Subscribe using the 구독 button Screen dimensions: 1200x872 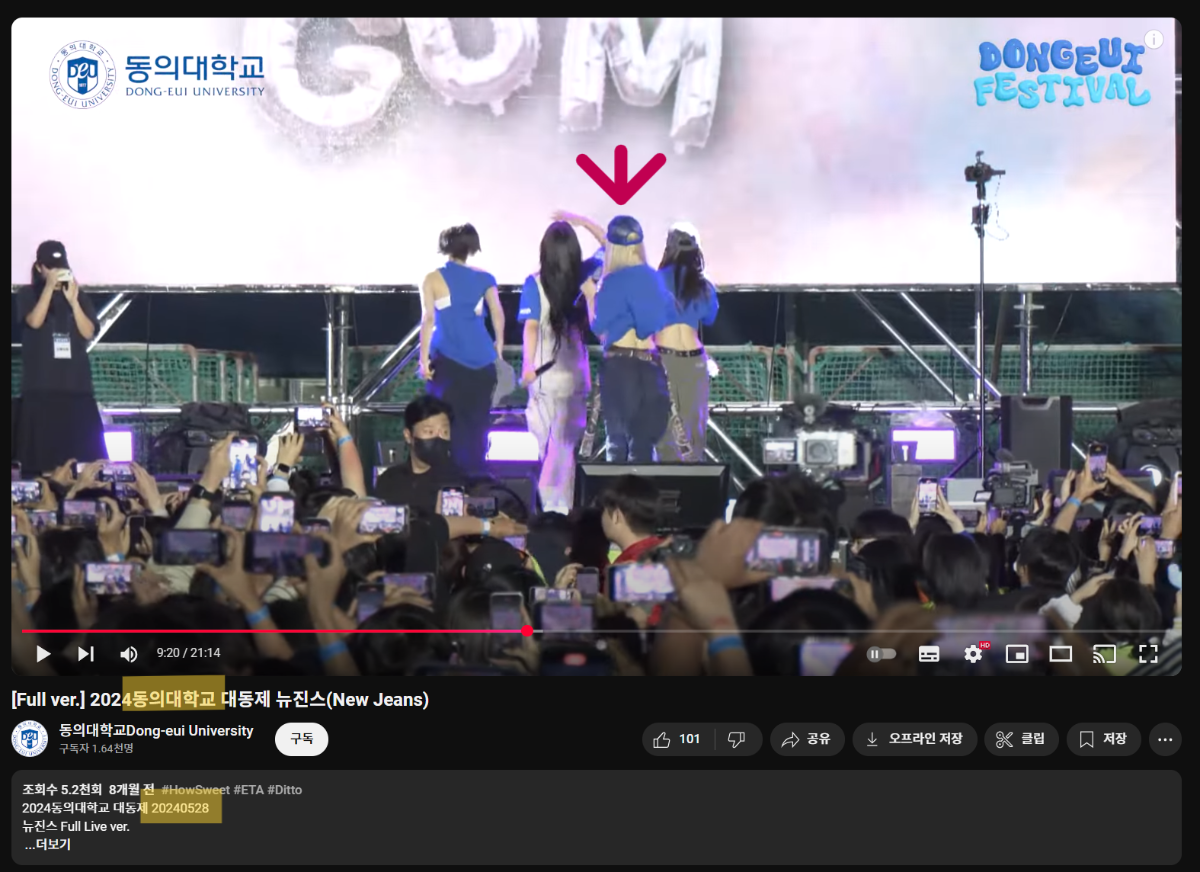click(x=301, y=739)
